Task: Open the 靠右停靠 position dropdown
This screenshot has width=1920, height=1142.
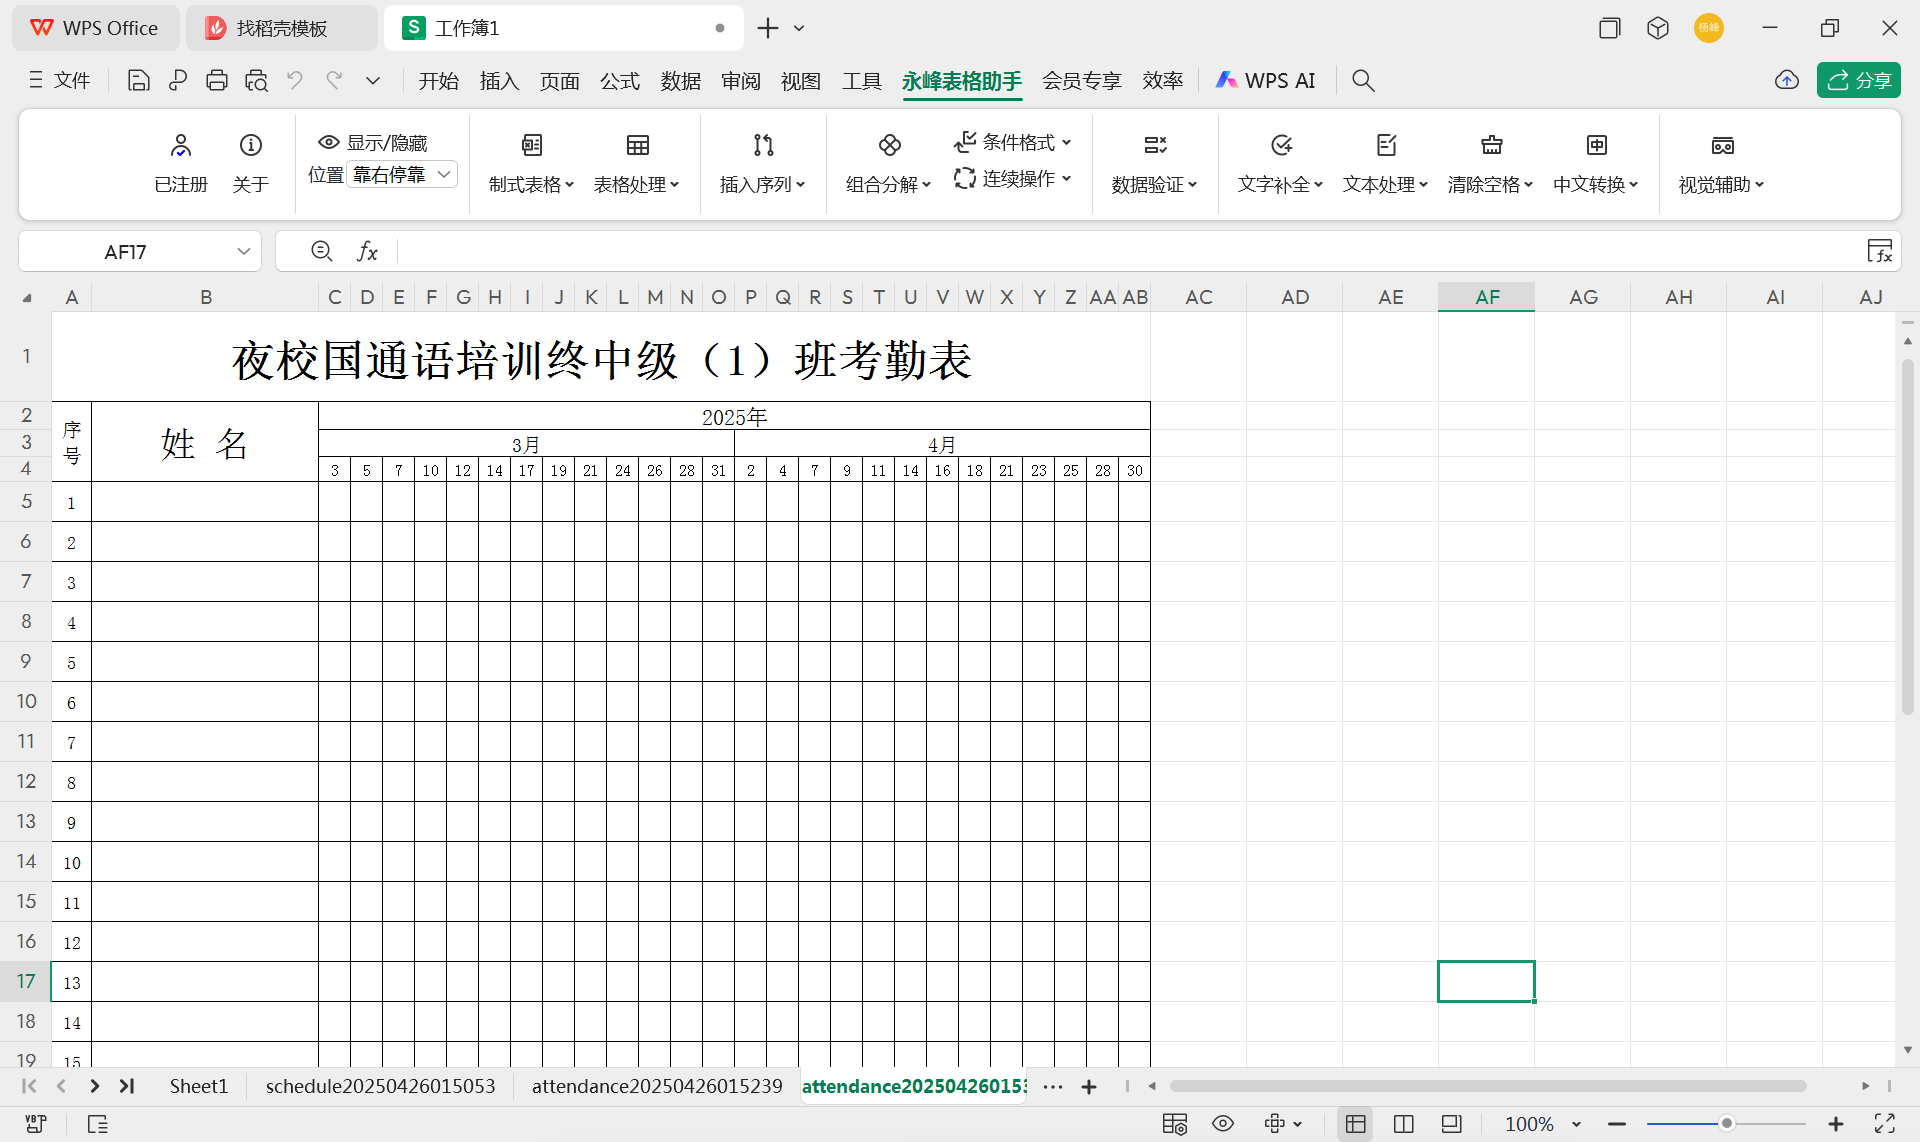Action: coord(400,173)
